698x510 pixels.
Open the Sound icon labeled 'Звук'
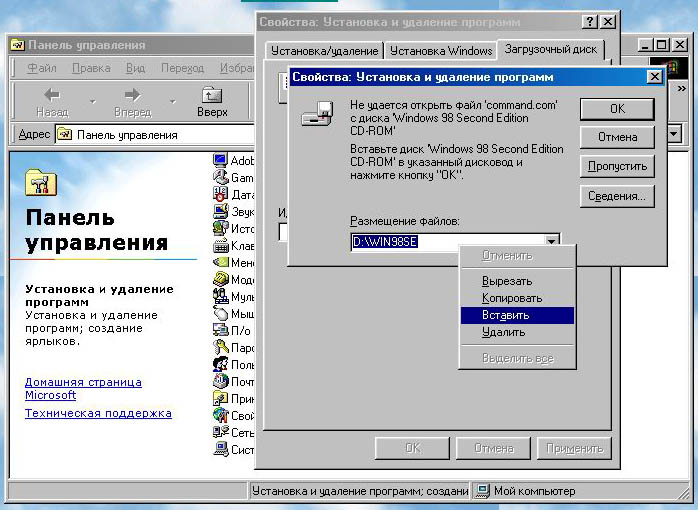220,211
